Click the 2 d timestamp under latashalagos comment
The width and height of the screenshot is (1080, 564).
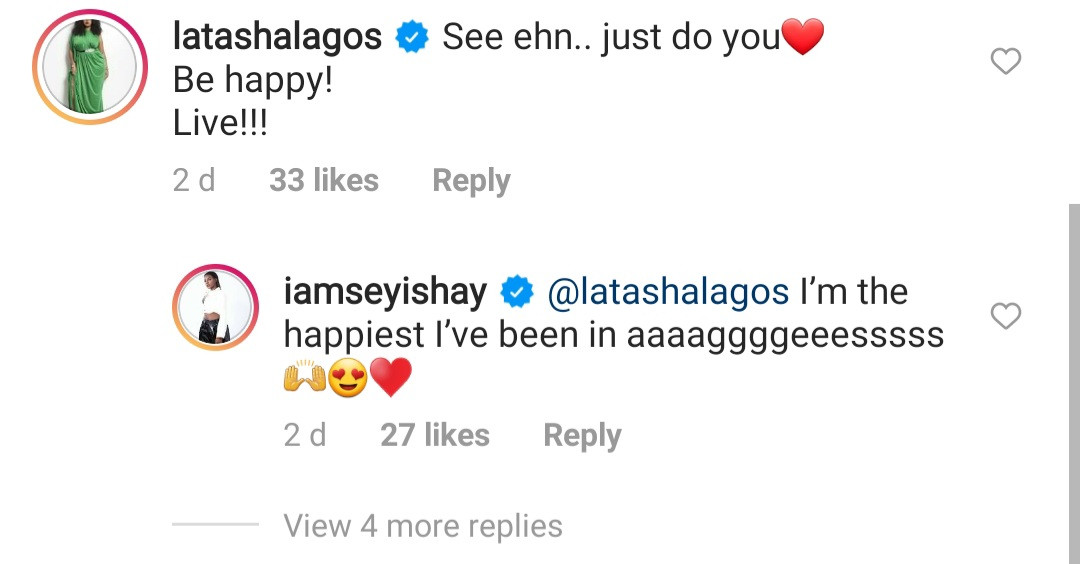(x=194, y=180)
